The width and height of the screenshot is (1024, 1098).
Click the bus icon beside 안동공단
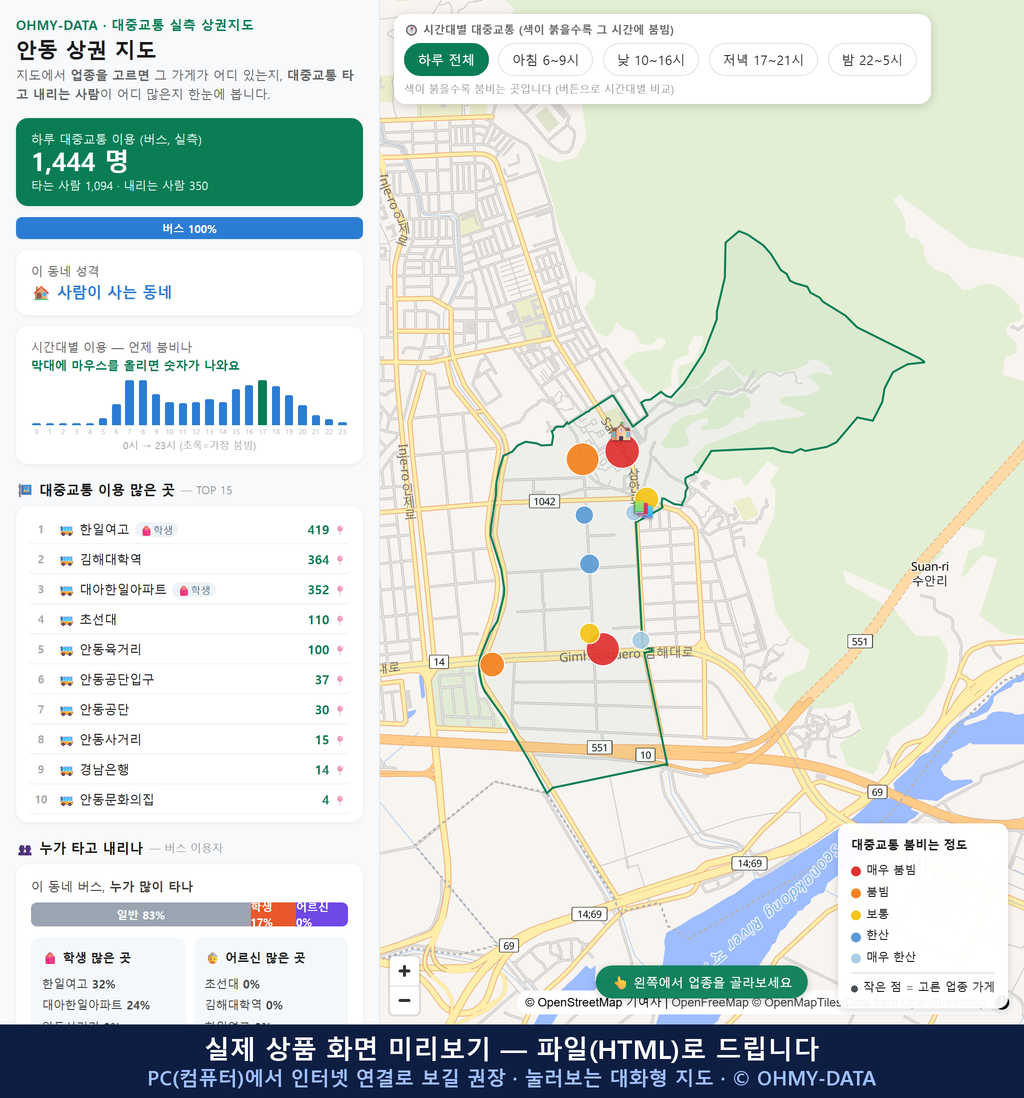(x=67, y=710)
